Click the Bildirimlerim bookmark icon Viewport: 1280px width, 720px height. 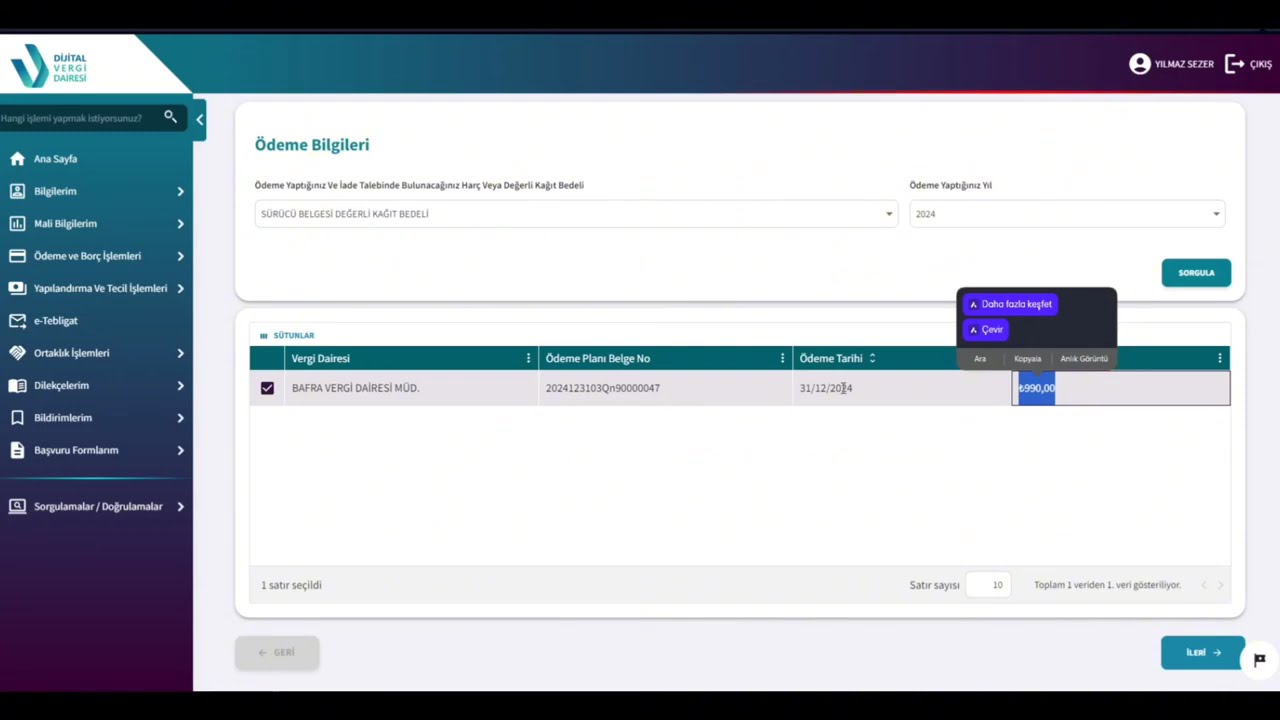point(17,418)
